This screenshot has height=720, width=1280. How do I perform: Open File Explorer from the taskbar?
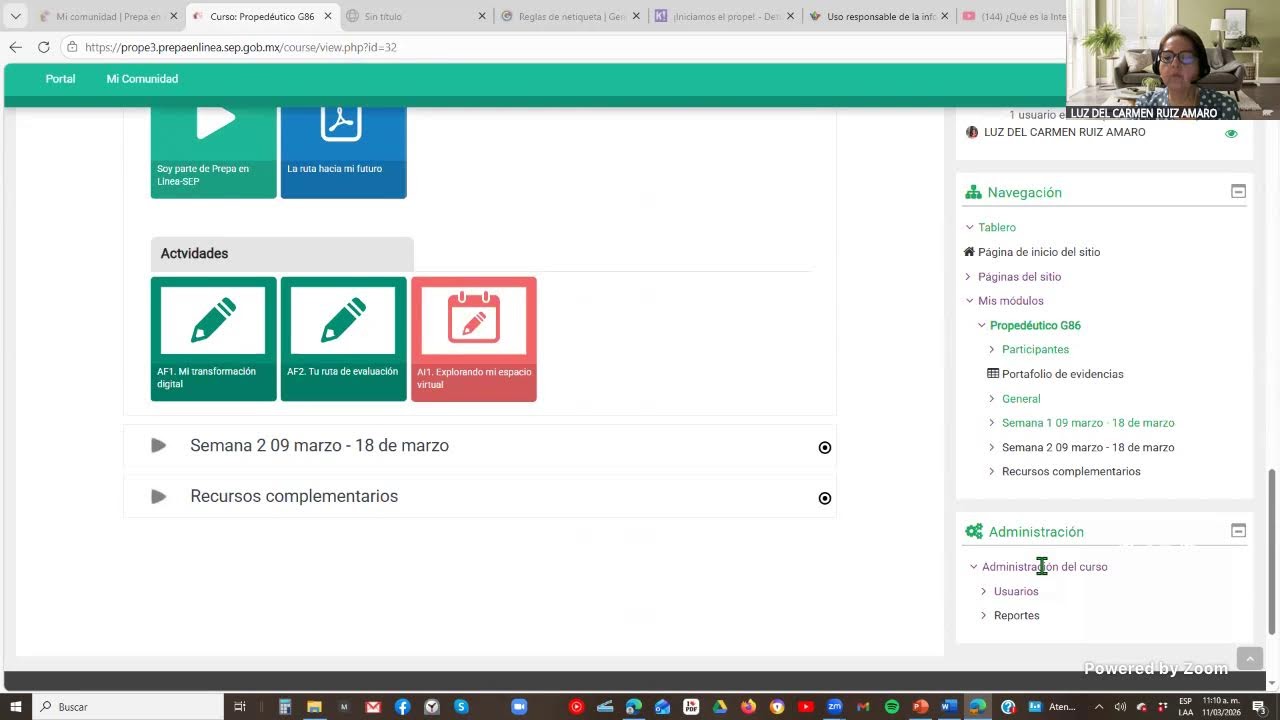click(x=314, y=707)
